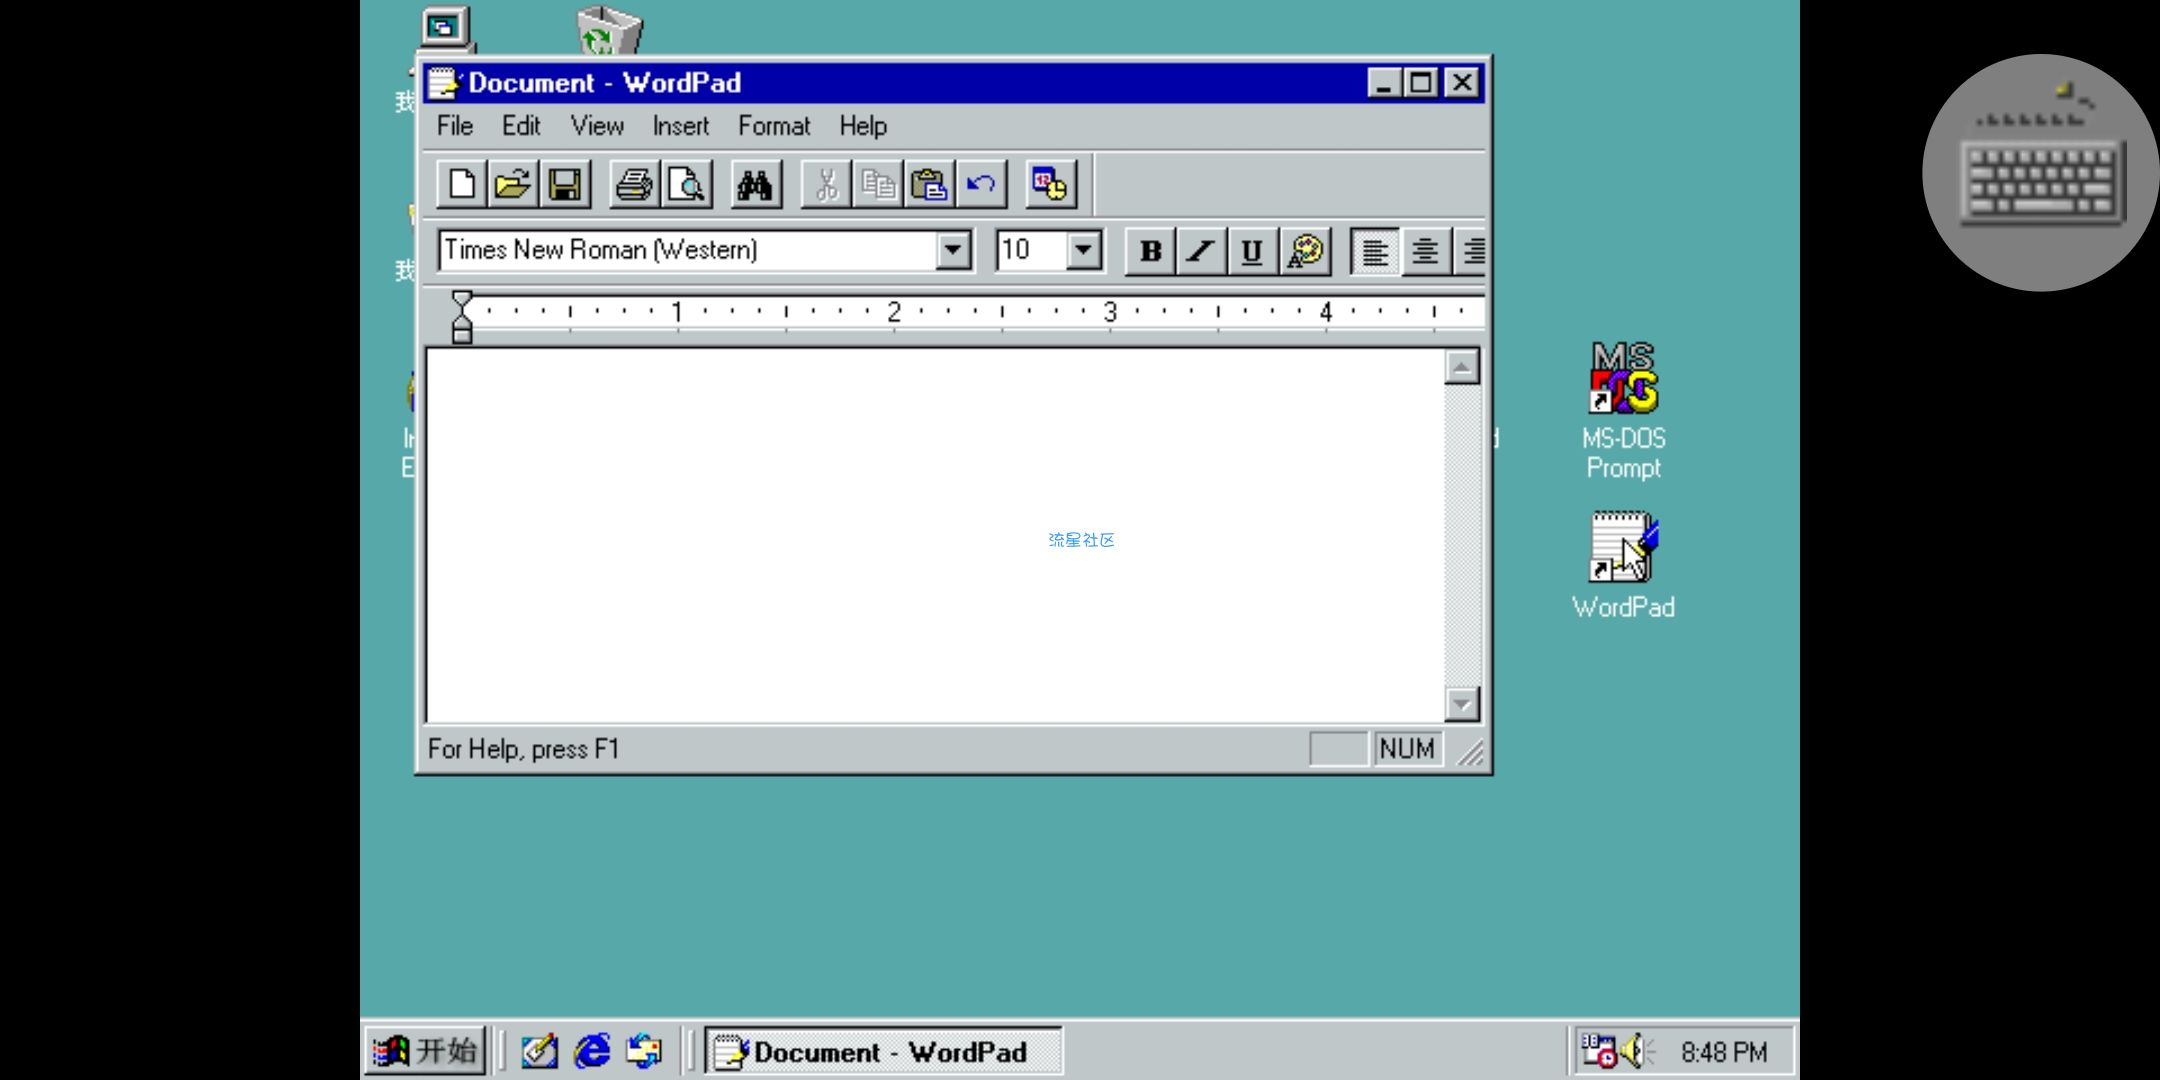Print the document with printer icon
2160x1080 pixels.
tap(634, 185)
